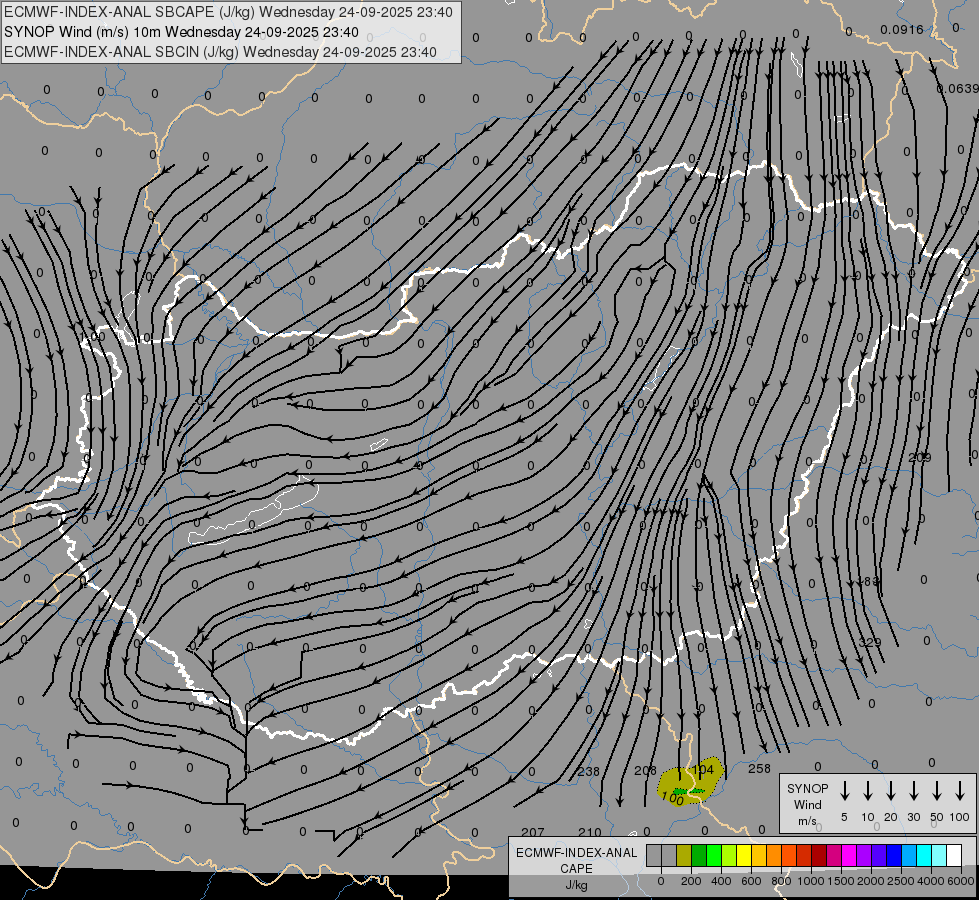Image resolution: width=979 pixels, height=900 pixels.
Task: Click the 20 label under wind arrow
Action: [891, 817]
